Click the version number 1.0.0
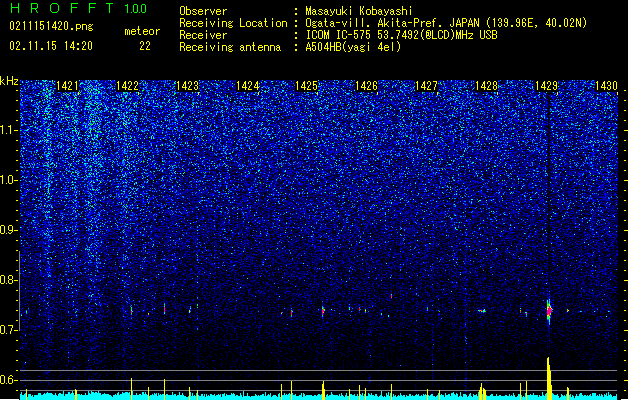This screenshot has height=400, width=629. (135, 8)
